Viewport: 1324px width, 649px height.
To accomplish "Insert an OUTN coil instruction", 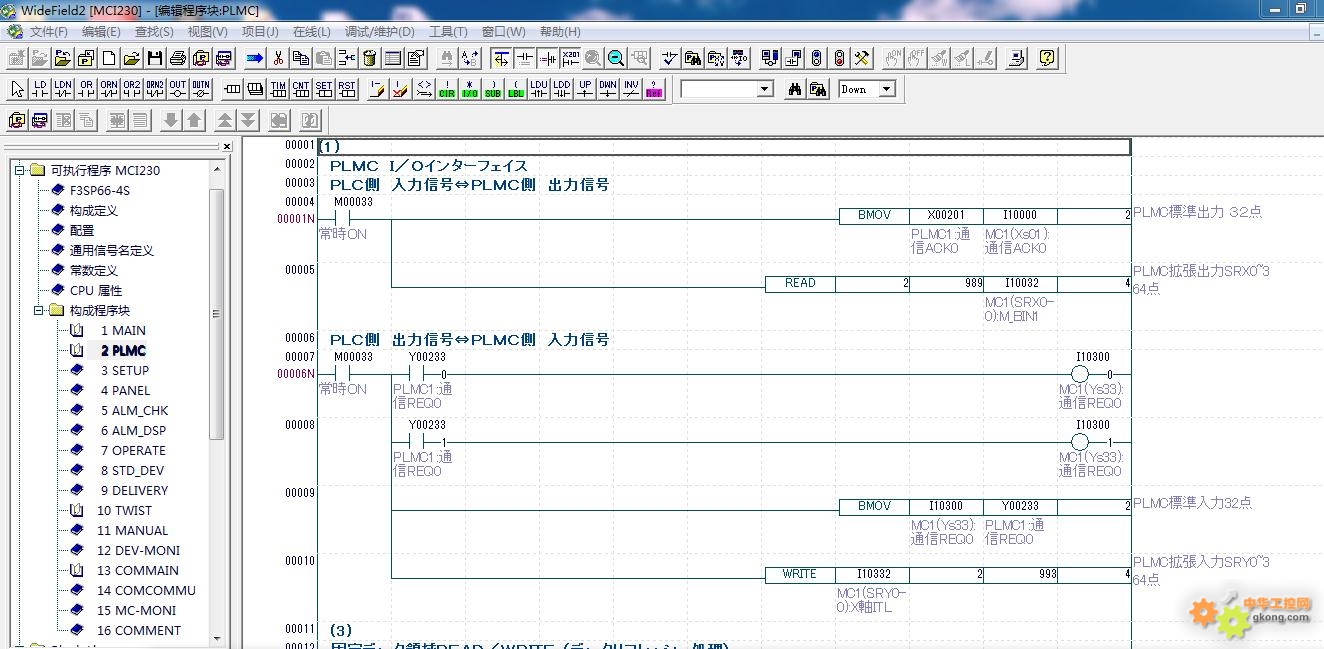I will point(201,89).
